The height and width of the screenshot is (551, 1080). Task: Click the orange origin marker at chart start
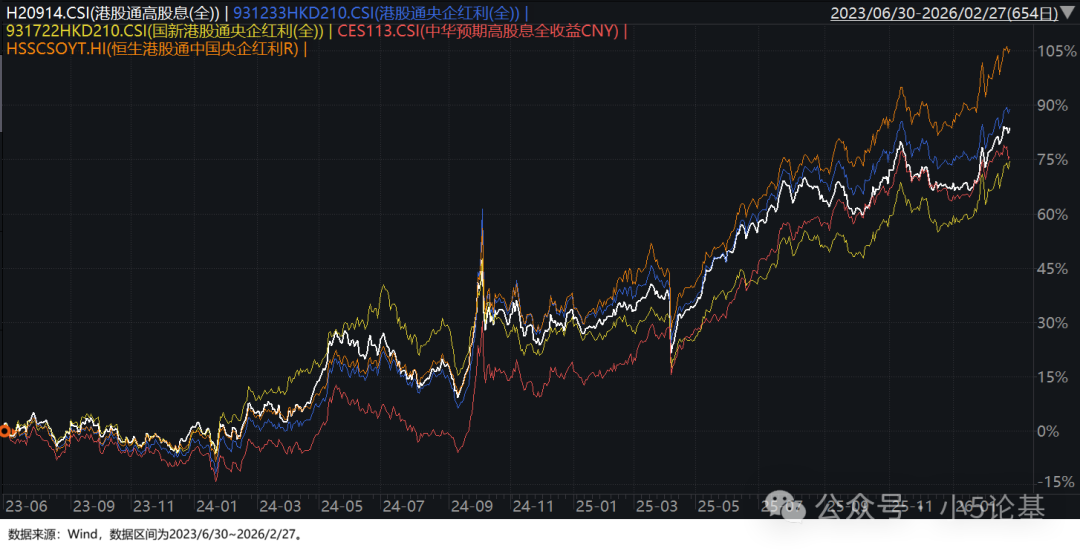(4, 431)
